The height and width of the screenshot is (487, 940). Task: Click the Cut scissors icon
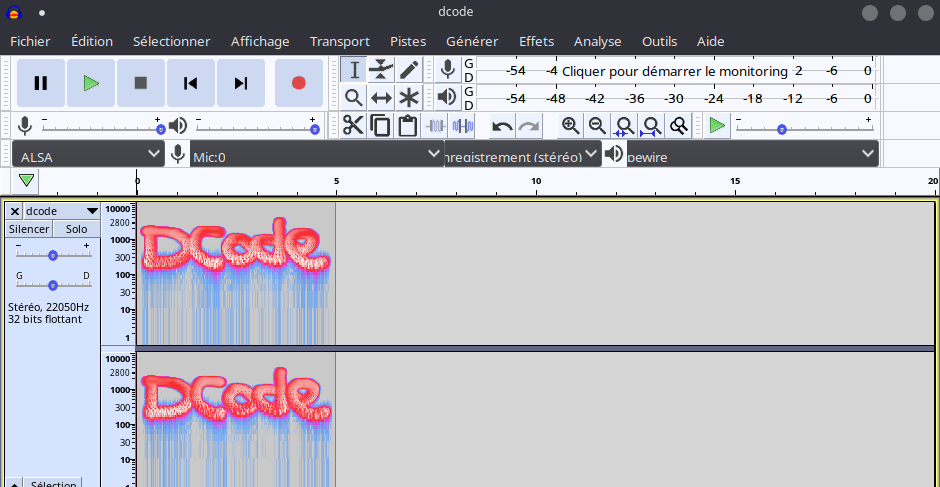coord(353,125)
